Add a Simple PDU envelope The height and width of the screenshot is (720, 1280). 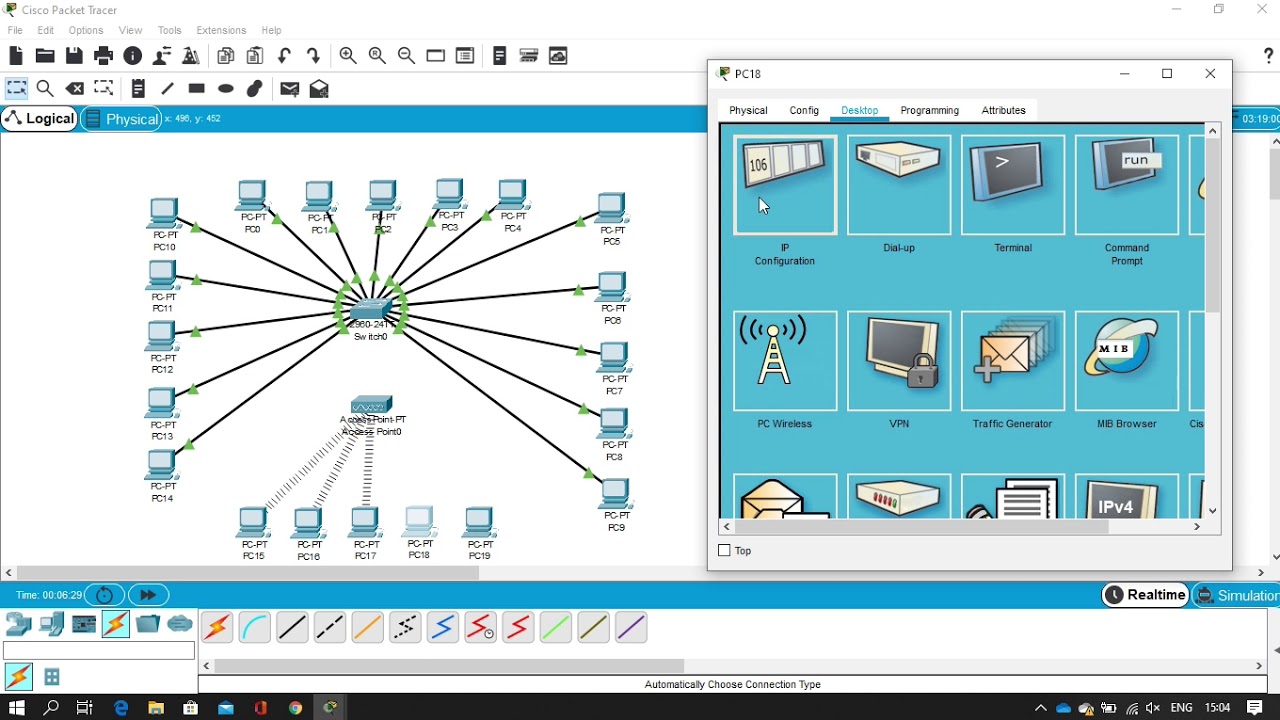click(x=290, y=89)
